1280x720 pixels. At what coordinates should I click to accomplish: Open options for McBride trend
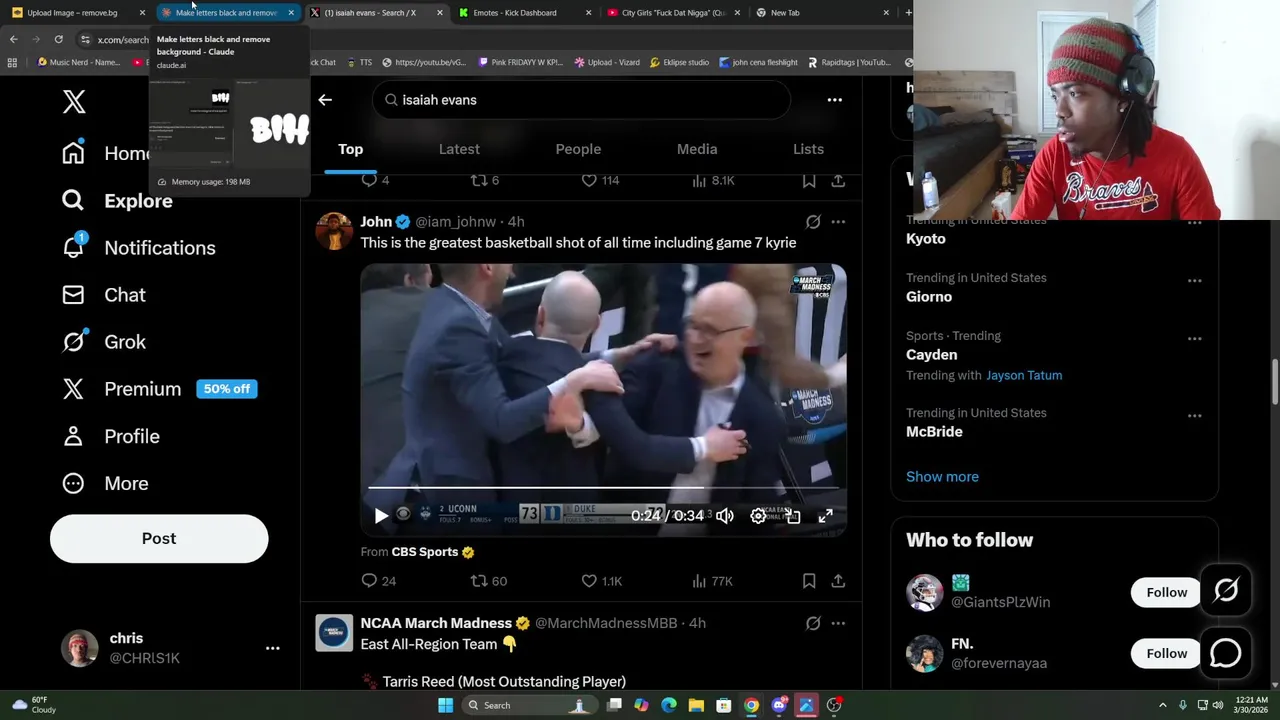1194,416
